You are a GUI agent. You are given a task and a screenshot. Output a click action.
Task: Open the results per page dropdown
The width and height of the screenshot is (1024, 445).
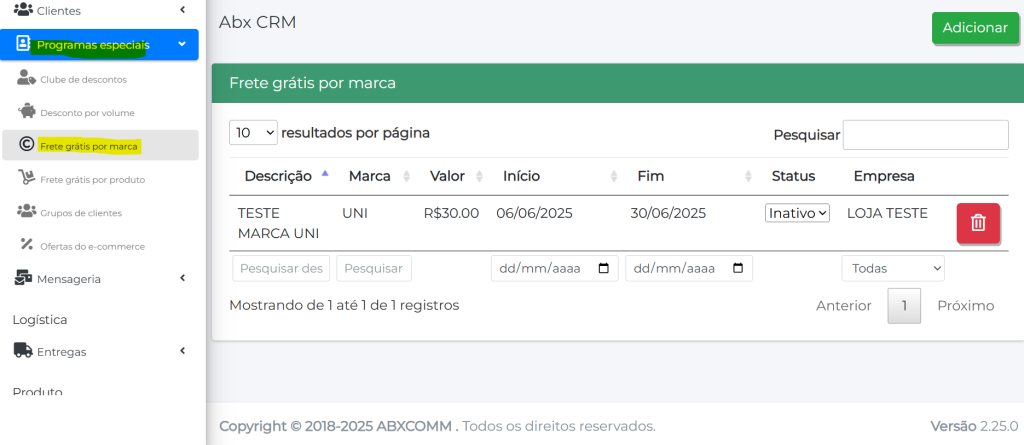[254, 132]
